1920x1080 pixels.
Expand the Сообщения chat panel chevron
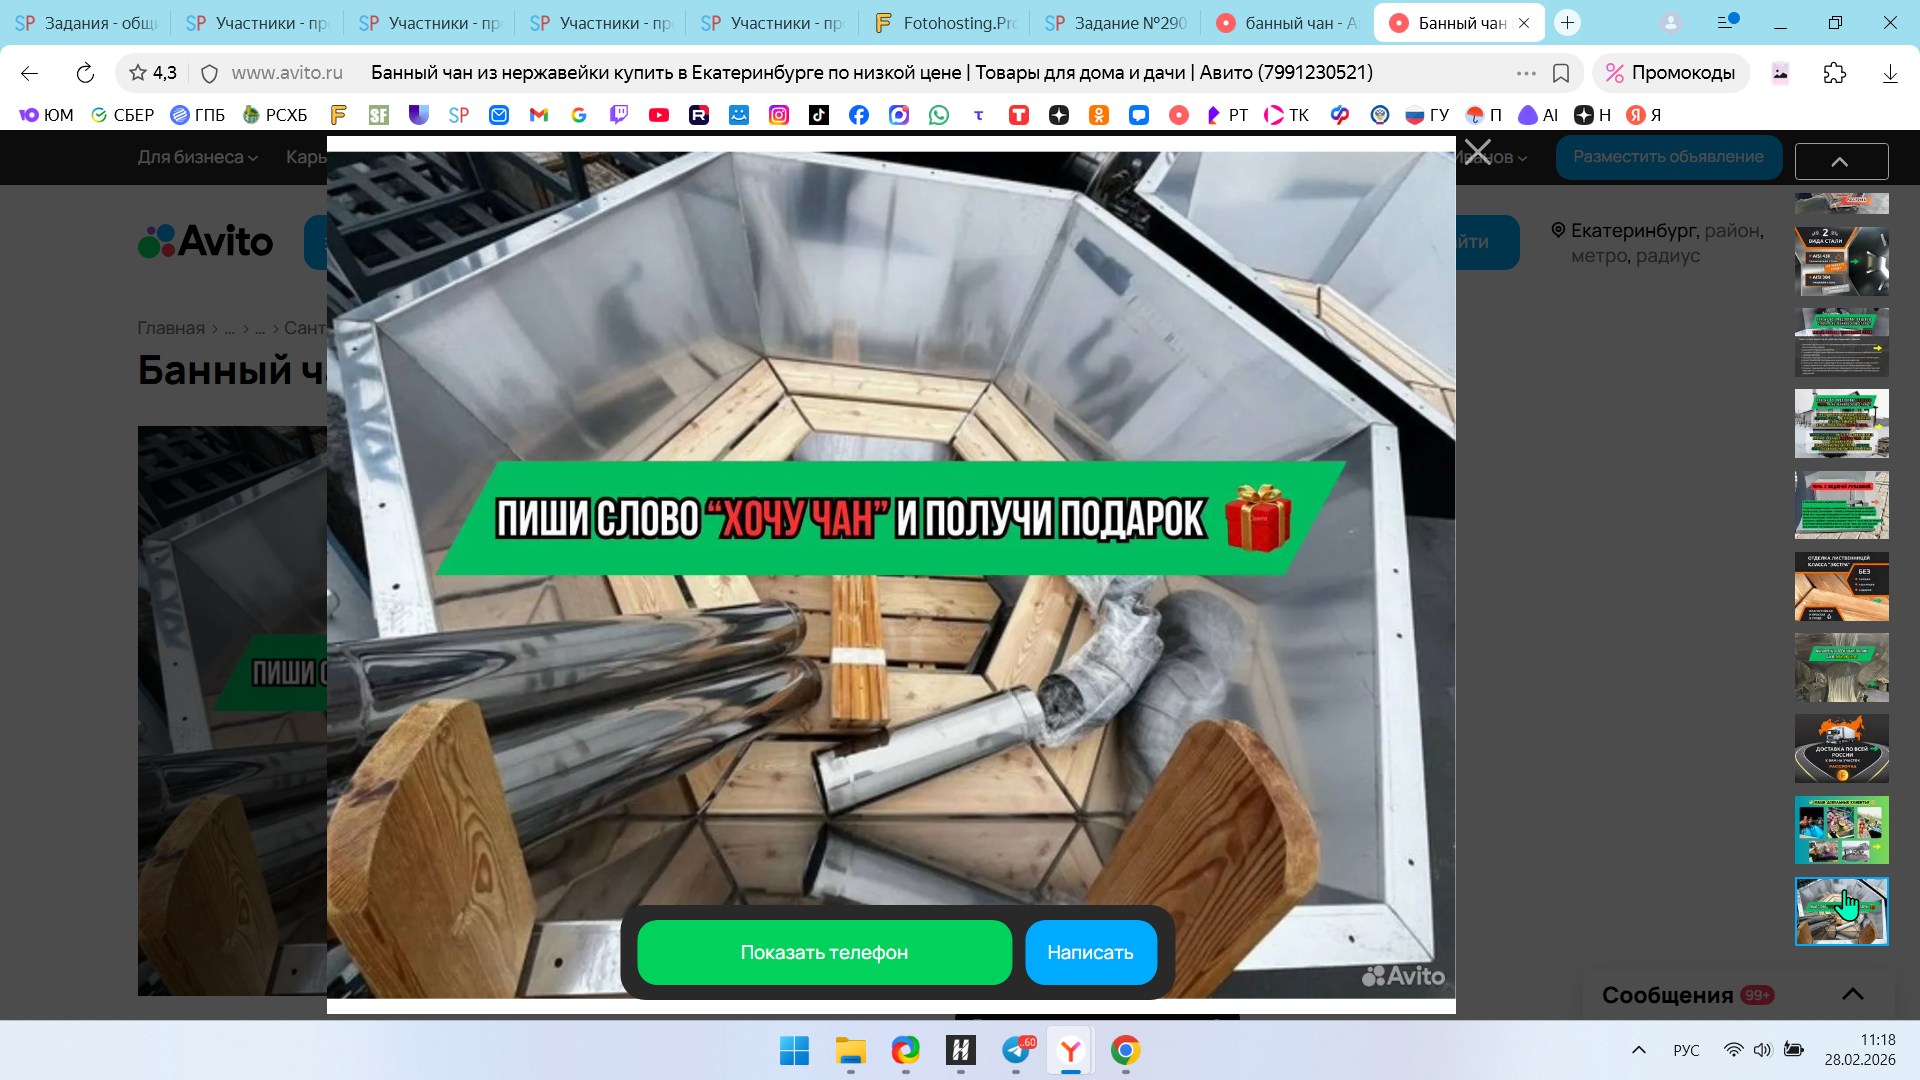1852,994
